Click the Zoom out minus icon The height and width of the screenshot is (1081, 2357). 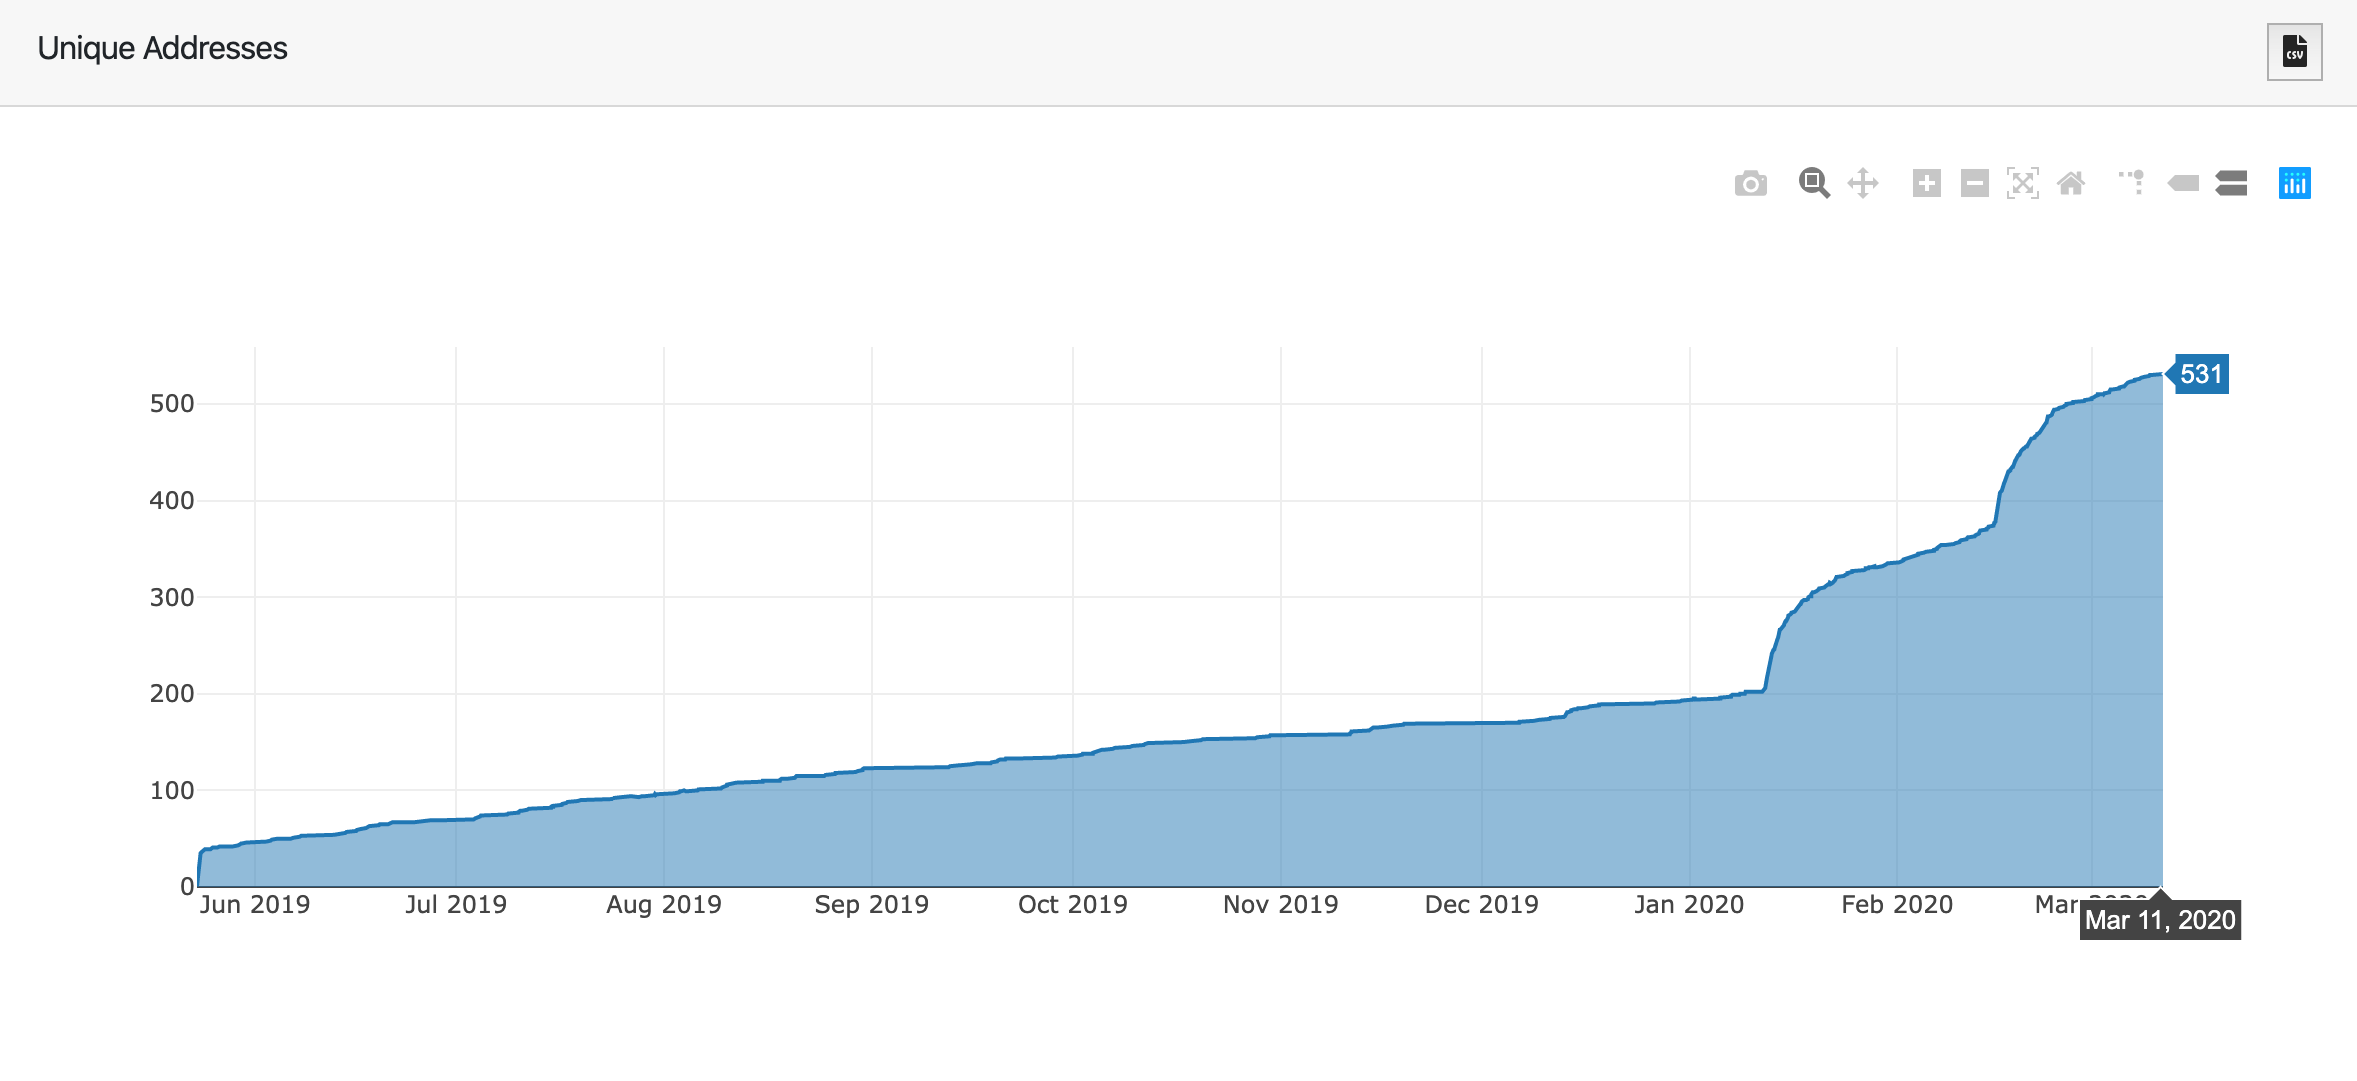coord(1974,183)
